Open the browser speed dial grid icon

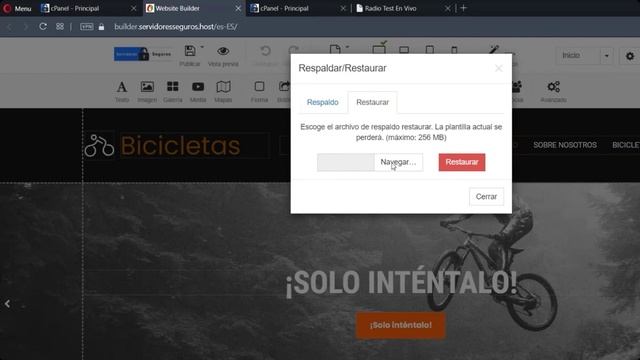pos(60,27)
